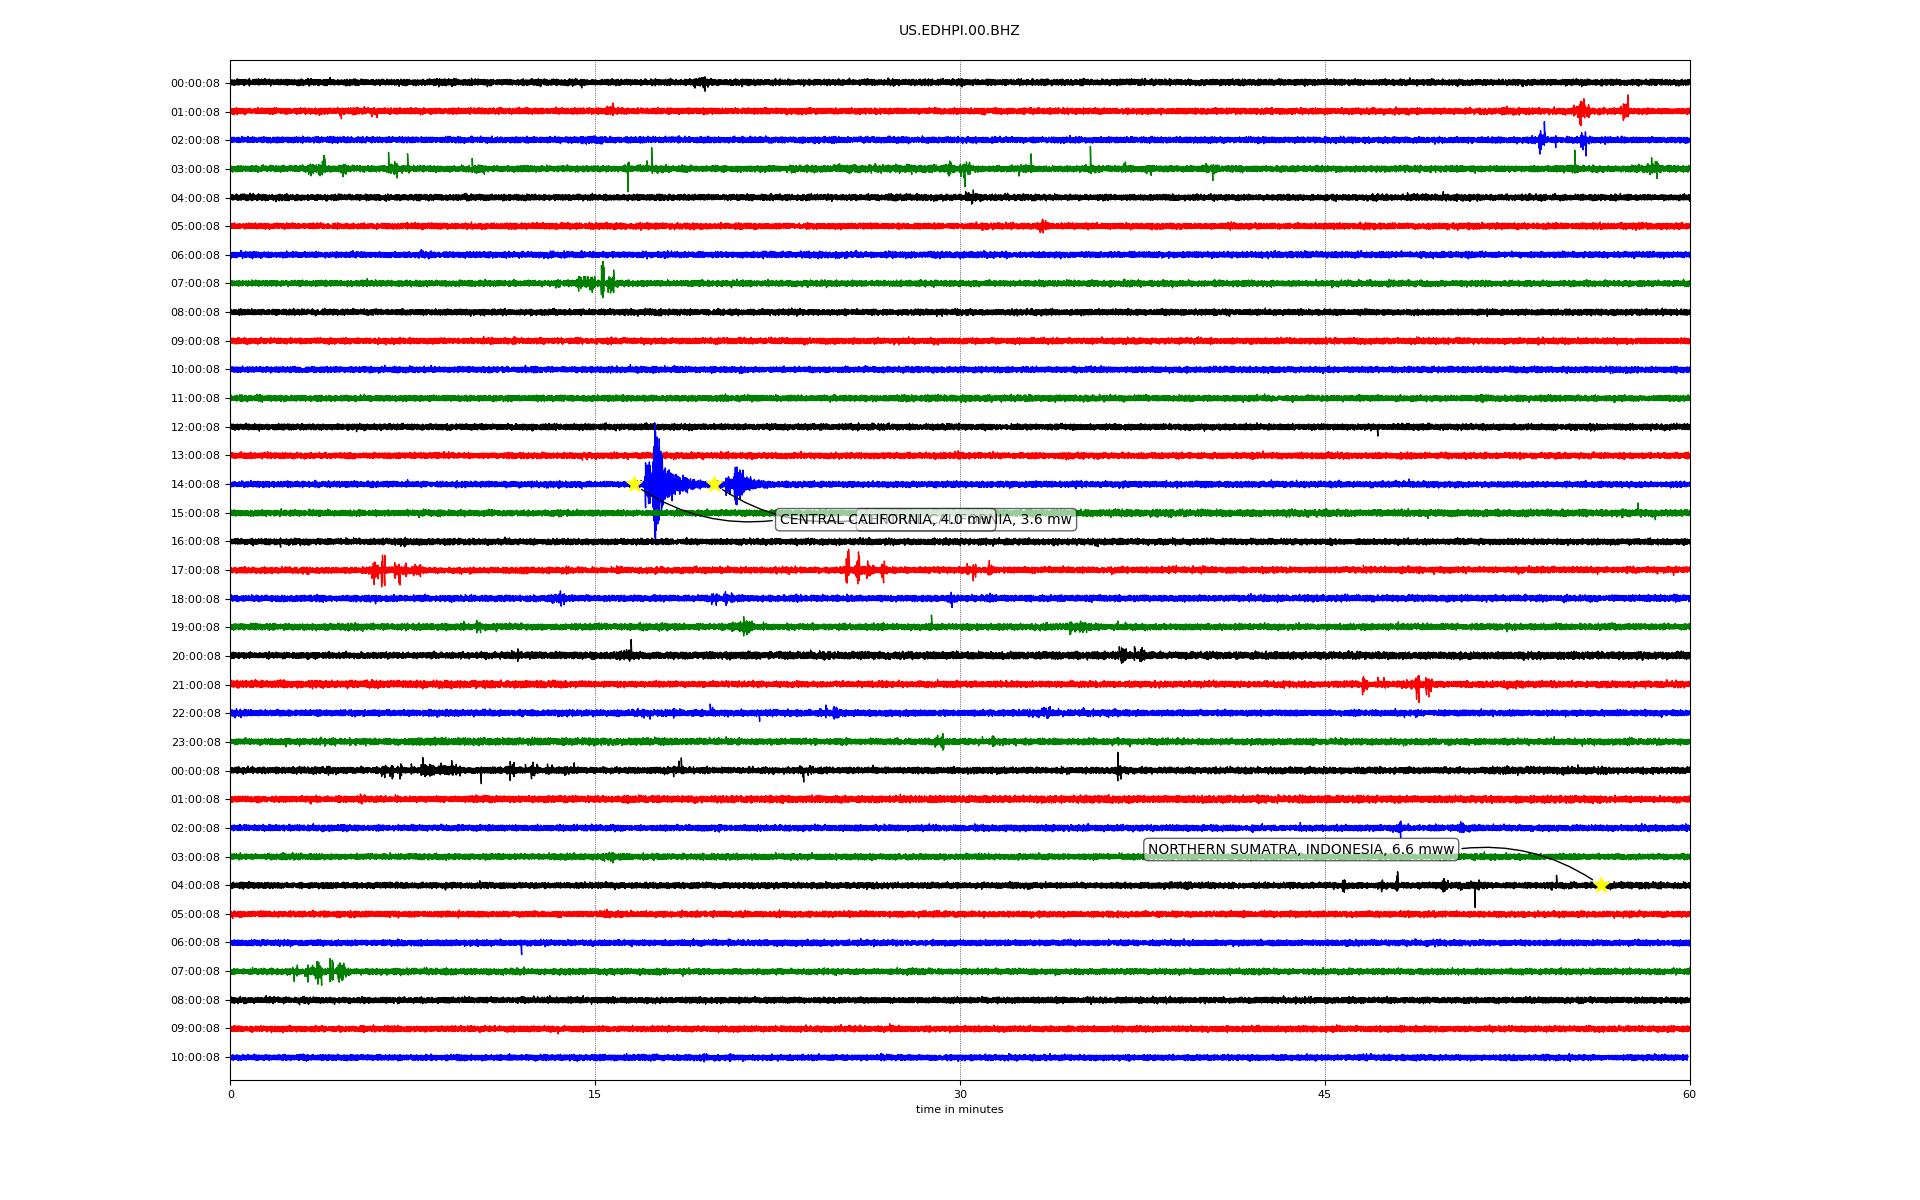1920x1200 pixels.
Task: Click the yellow star left of large blue burst
Action: (x=634, y=484)
